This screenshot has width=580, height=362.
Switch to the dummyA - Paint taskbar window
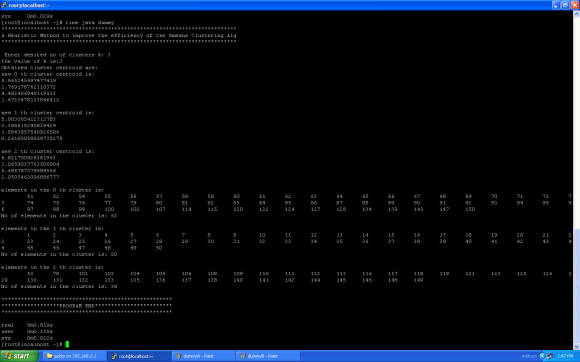[203, 356]
